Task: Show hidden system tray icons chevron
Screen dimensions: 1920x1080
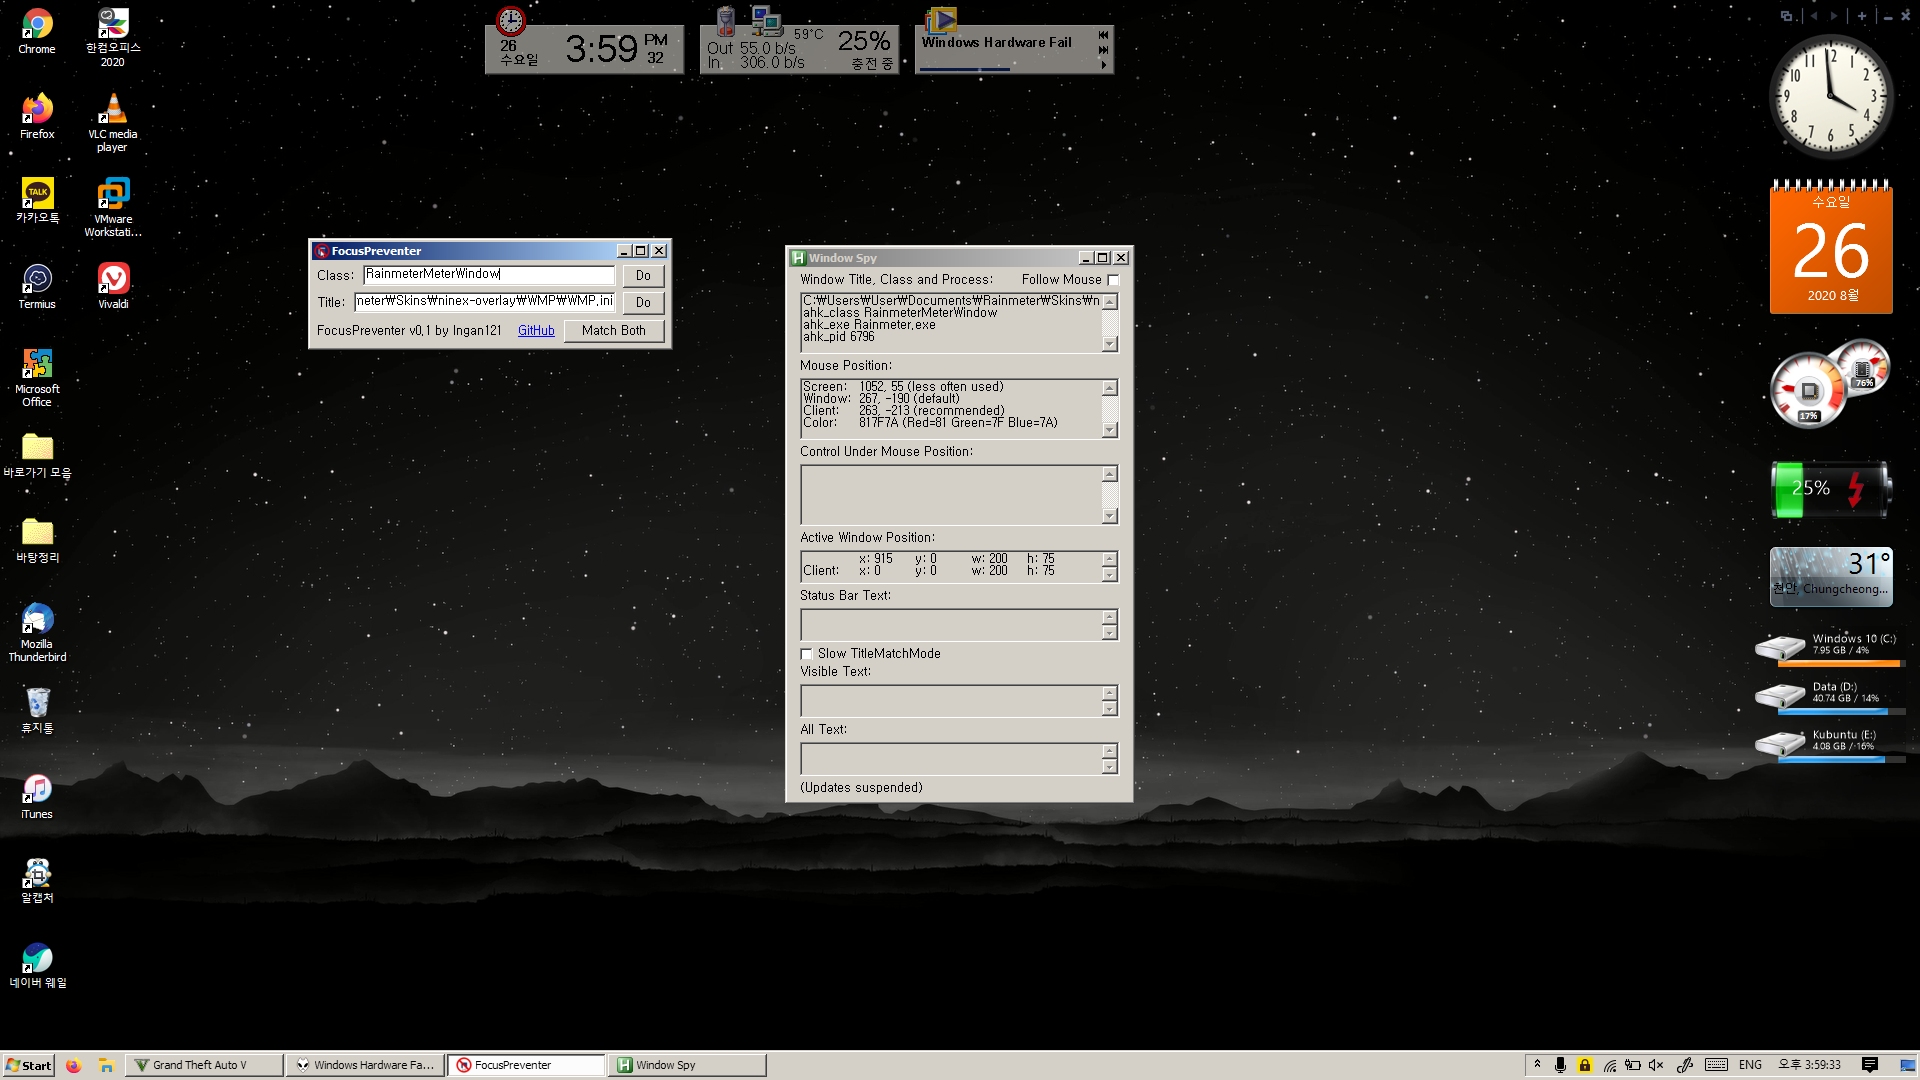Action: click(1537, 1064)
